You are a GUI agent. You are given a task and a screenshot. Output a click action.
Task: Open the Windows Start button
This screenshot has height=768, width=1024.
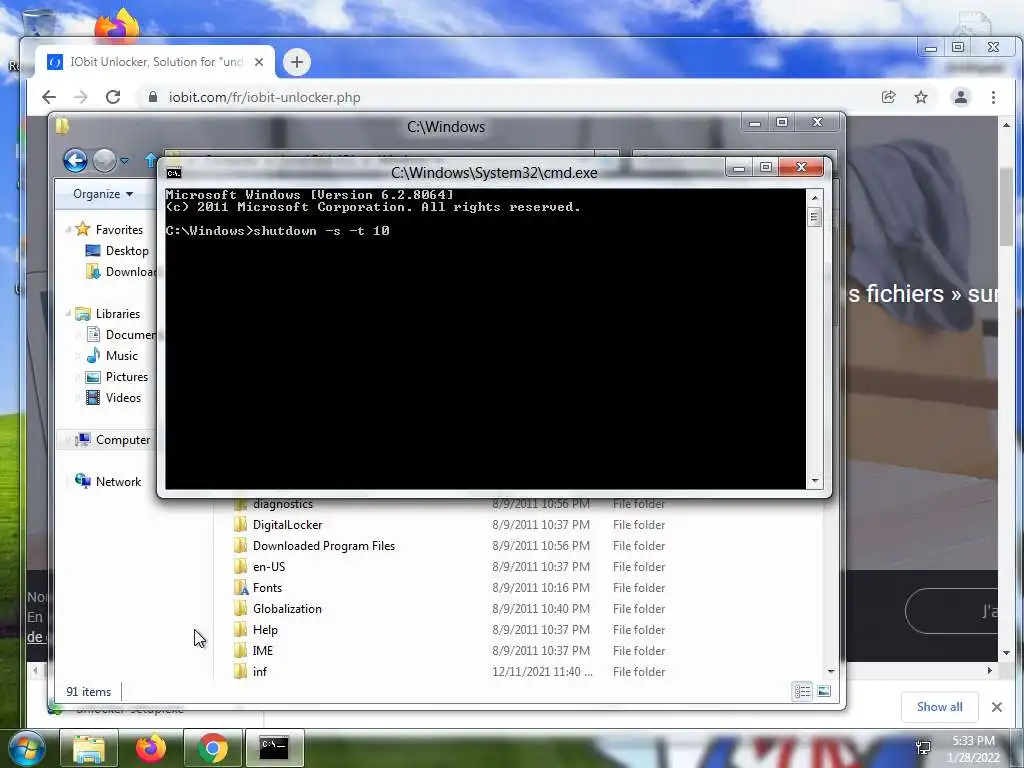coord(27,748)
